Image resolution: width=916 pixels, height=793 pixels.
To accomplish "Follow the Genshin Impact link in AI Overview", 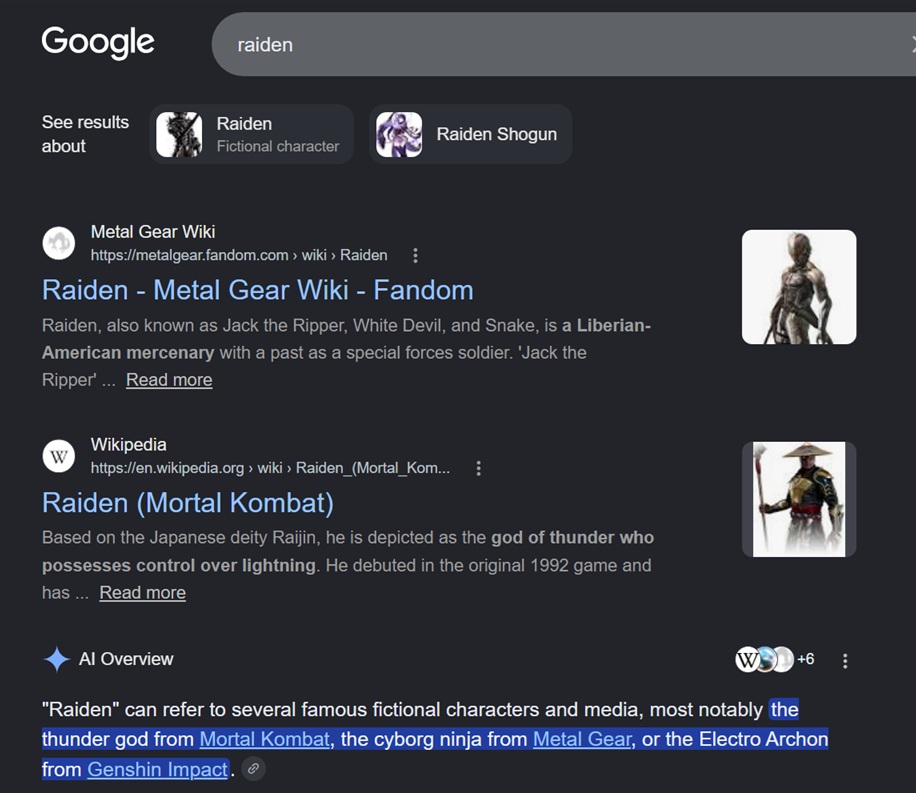I will tap(157, 770).
